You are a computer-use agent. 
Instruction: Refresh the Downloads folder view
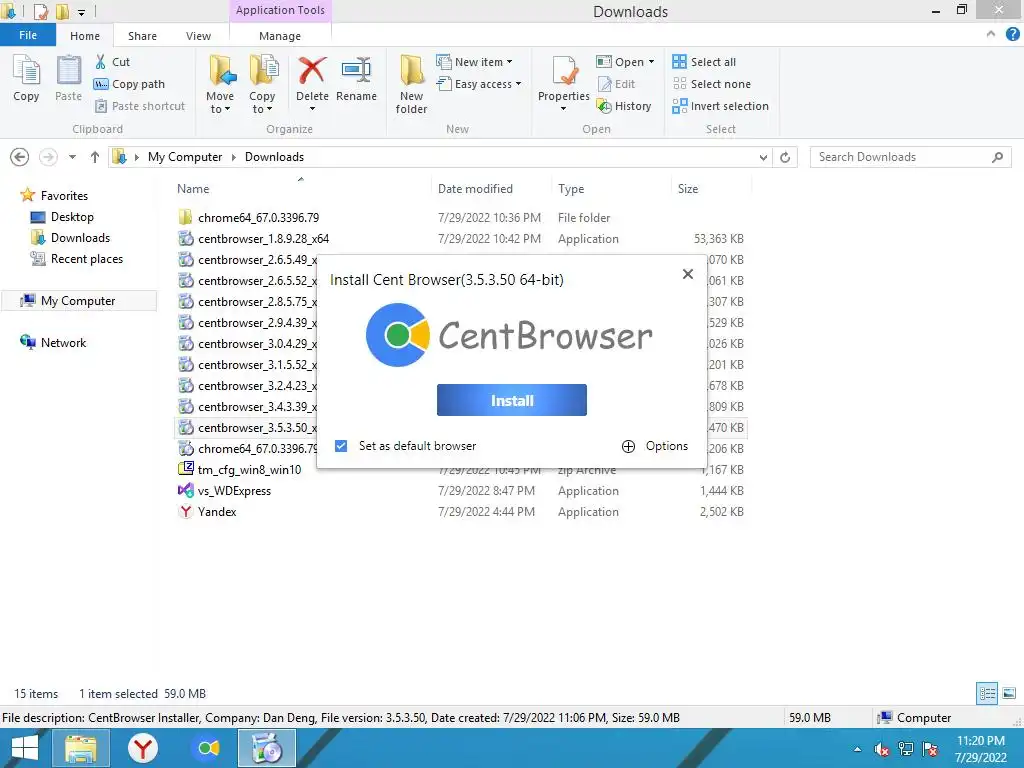tap(785, 157)
